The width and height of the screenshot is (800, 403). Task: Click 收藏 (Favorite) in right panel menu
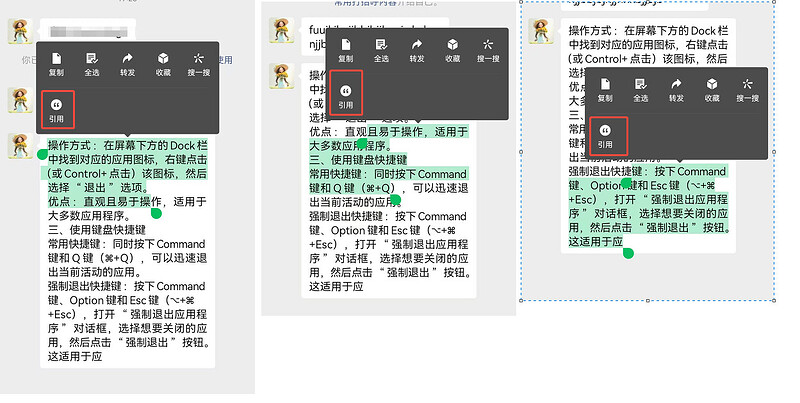pos(713,89)
